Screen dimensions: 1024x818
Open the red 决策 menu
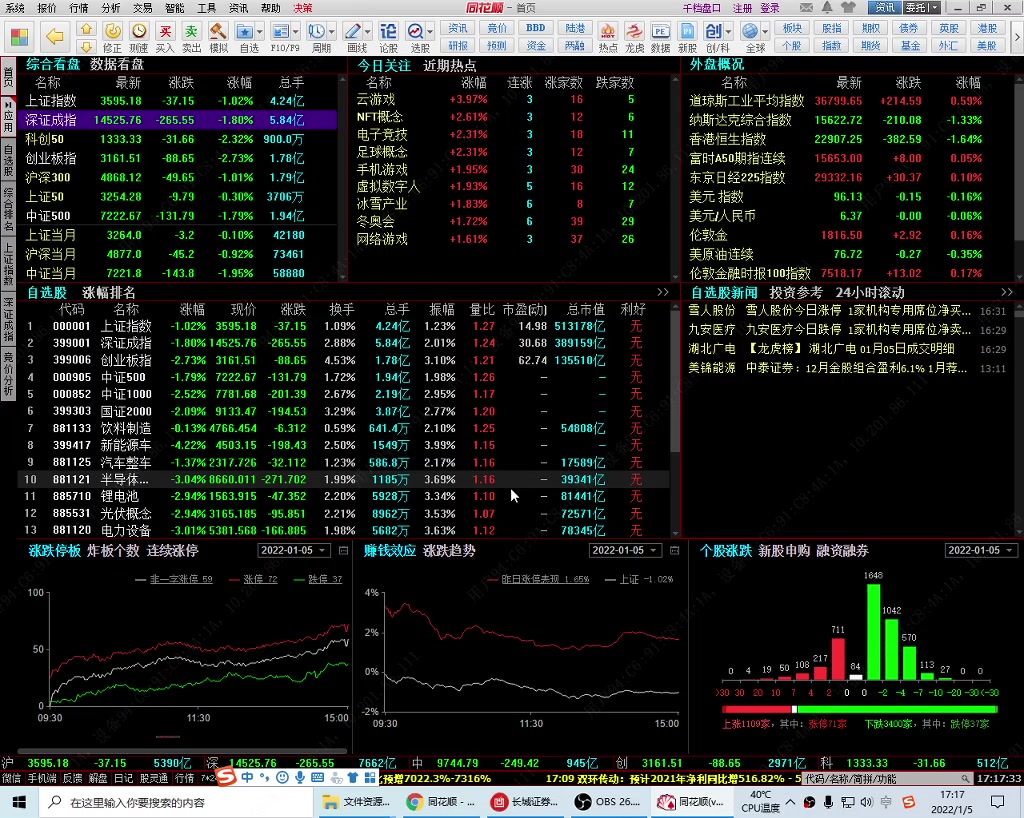tap(302, 8)
